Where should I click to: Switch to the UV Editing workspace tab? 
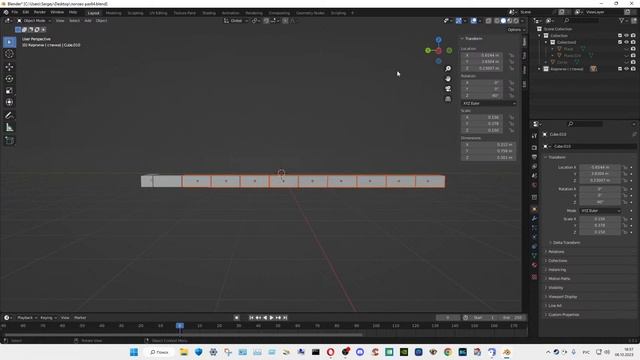[x=158, y=13]
